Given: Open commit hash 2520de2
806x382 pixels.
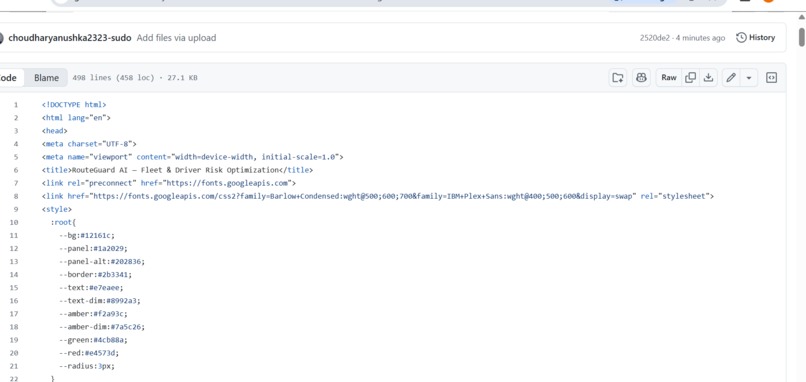Looking at the screenshot, I should click(x=655, y=38).
